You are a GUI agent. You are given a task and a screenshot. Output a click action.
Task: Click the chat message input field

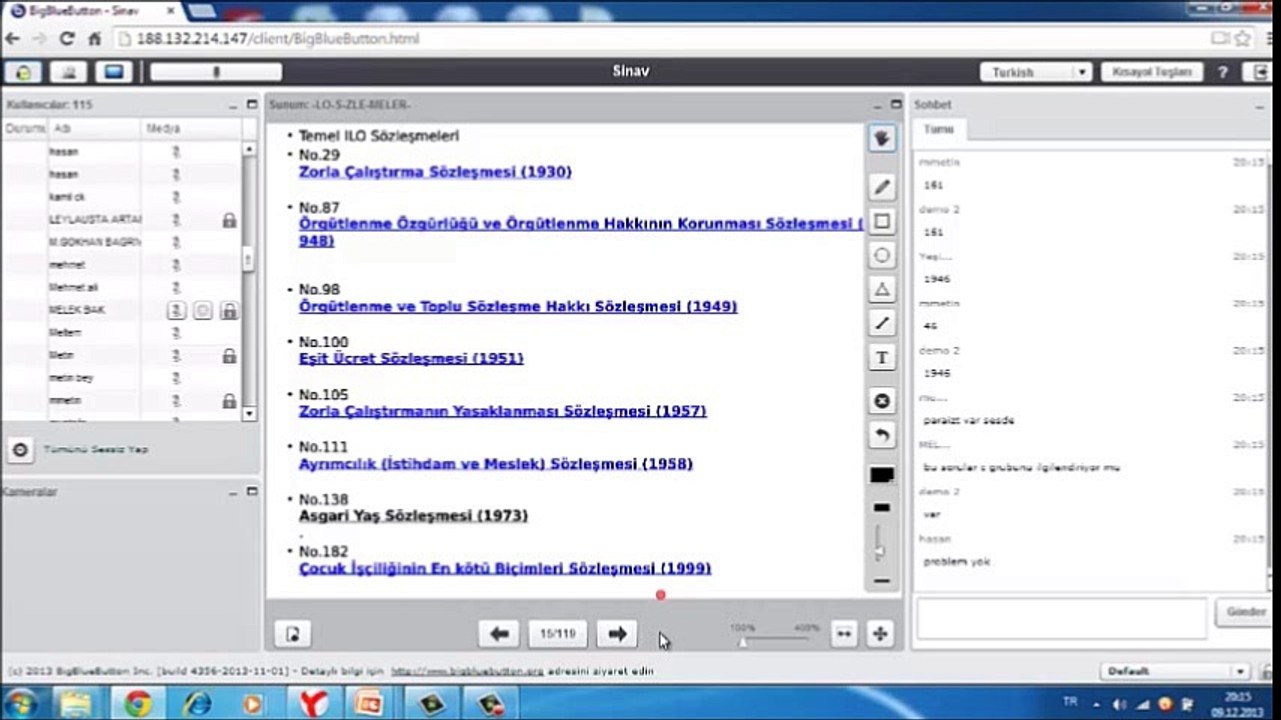pos(1061,618)
